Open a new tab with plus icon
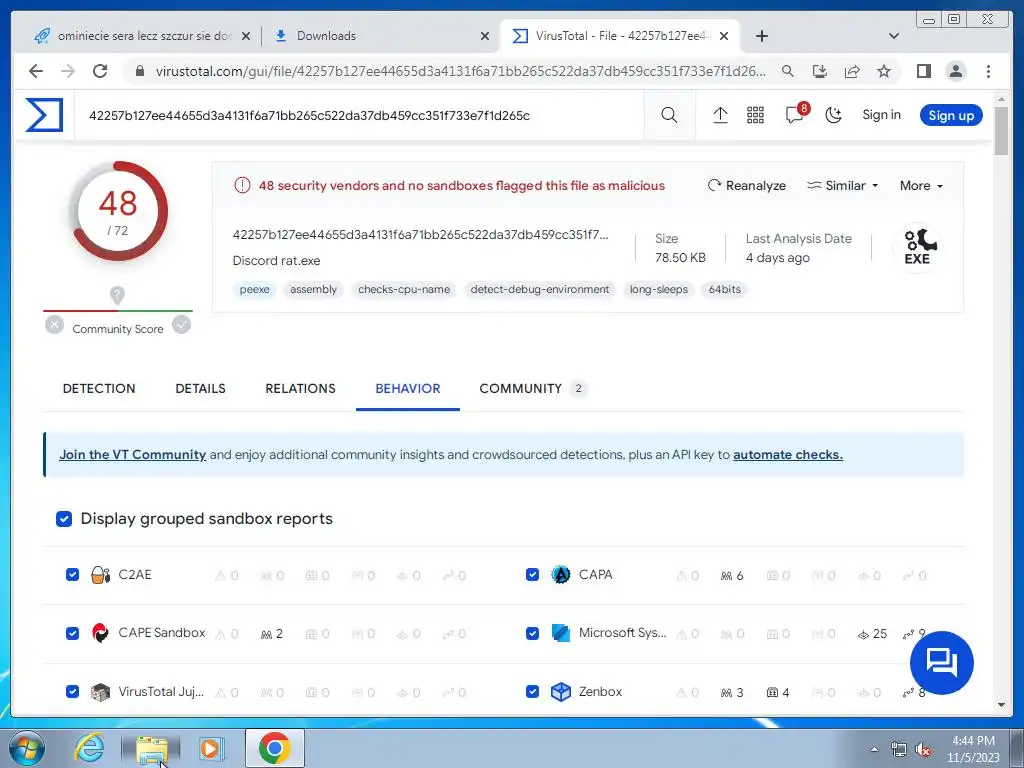Viewport: 1024px width, 768px height. coord(761,36)
